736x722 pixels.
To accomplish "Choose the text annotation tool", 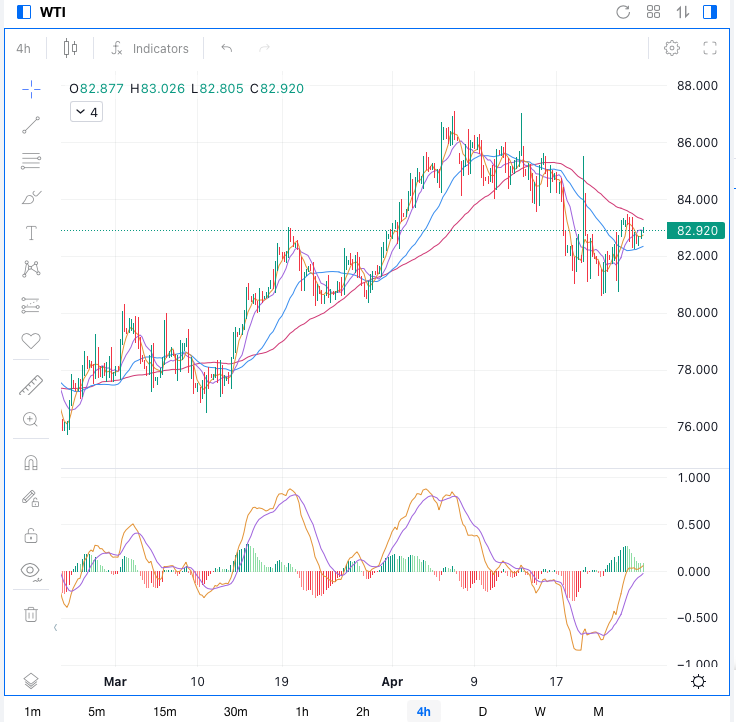I will [31, 233].
